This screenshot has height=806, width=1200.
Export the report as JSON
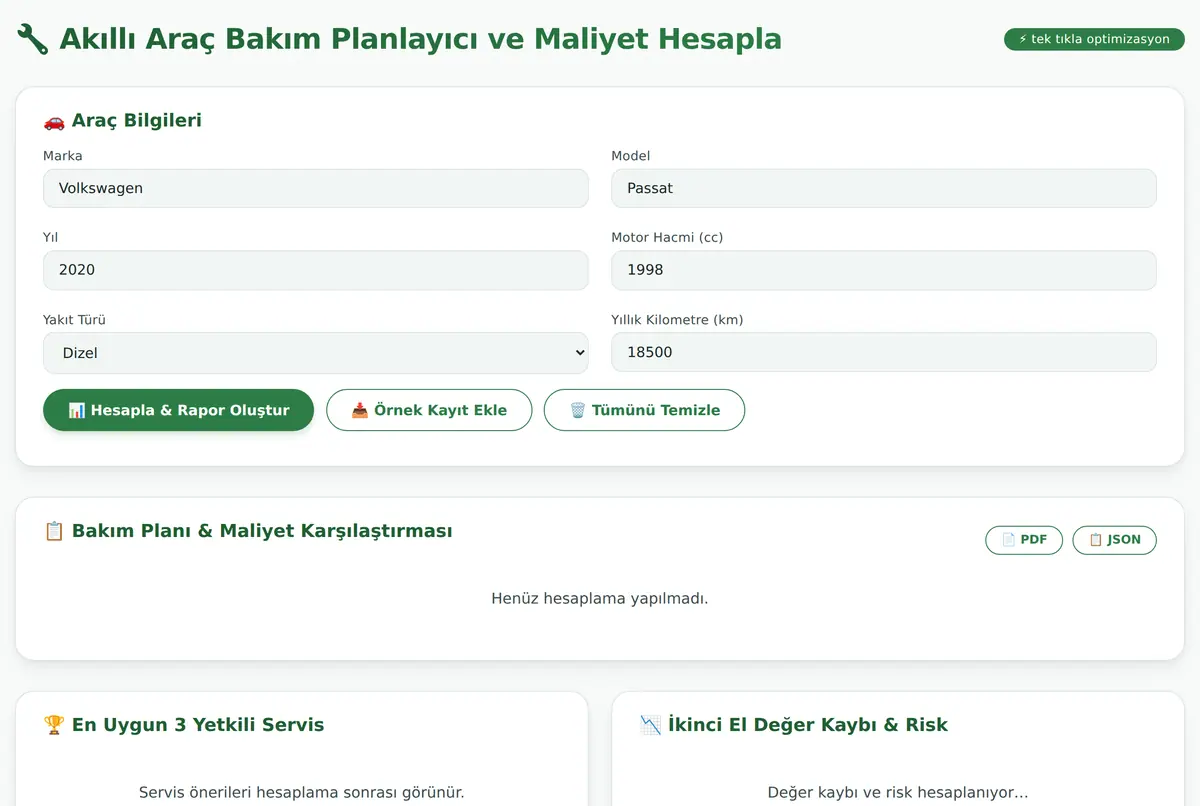(x=1114, y=540)
